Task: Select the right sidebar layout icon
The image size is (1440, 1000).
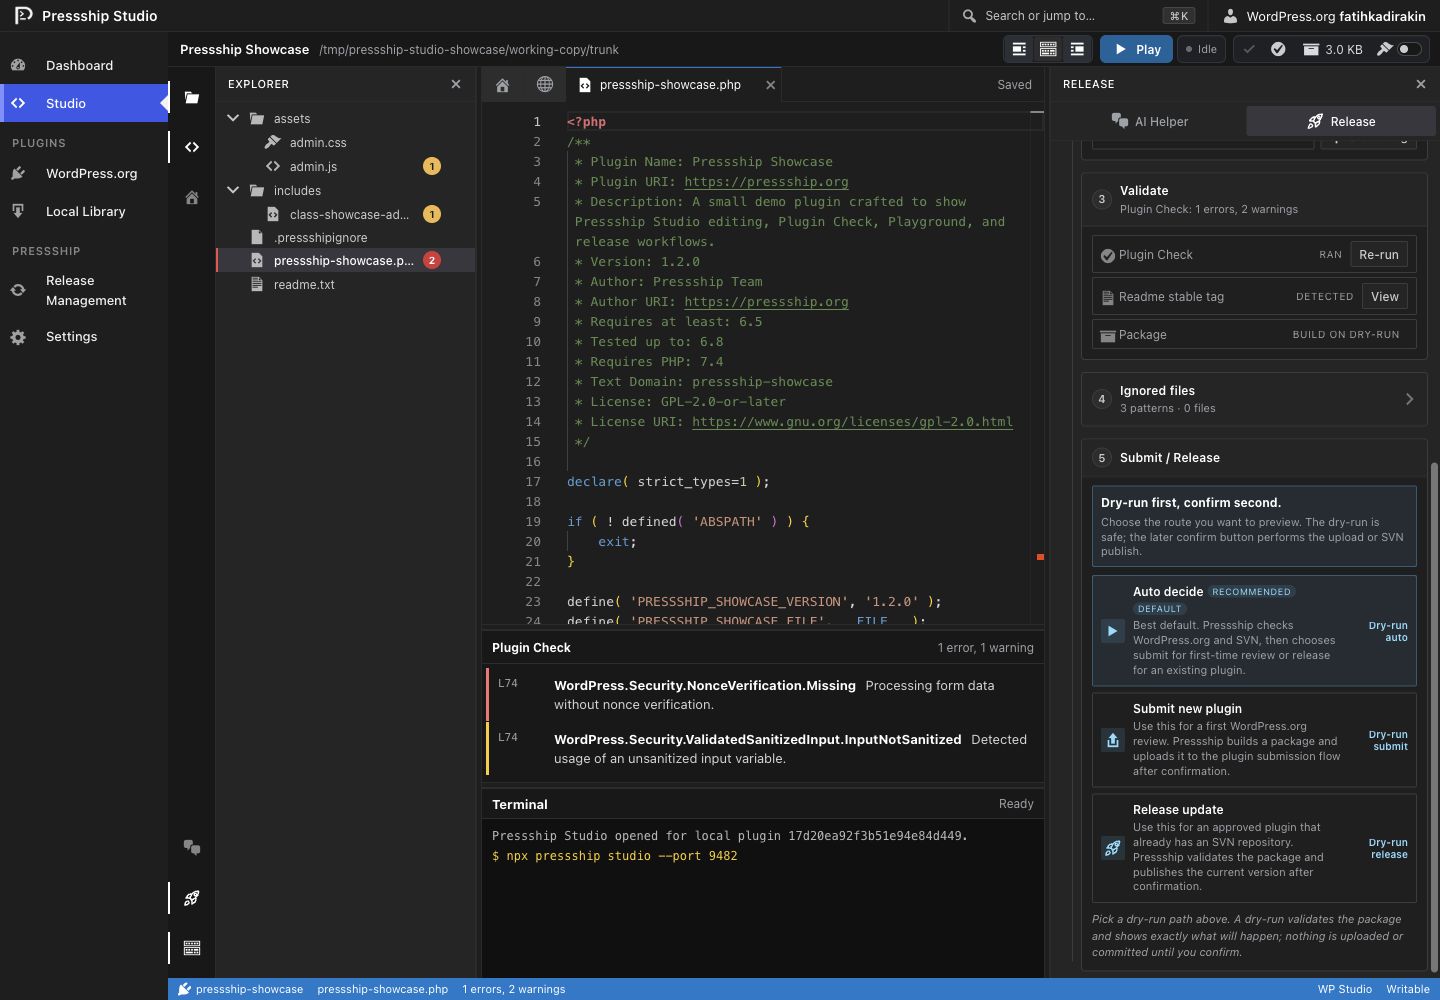Action: point(1077,49)
